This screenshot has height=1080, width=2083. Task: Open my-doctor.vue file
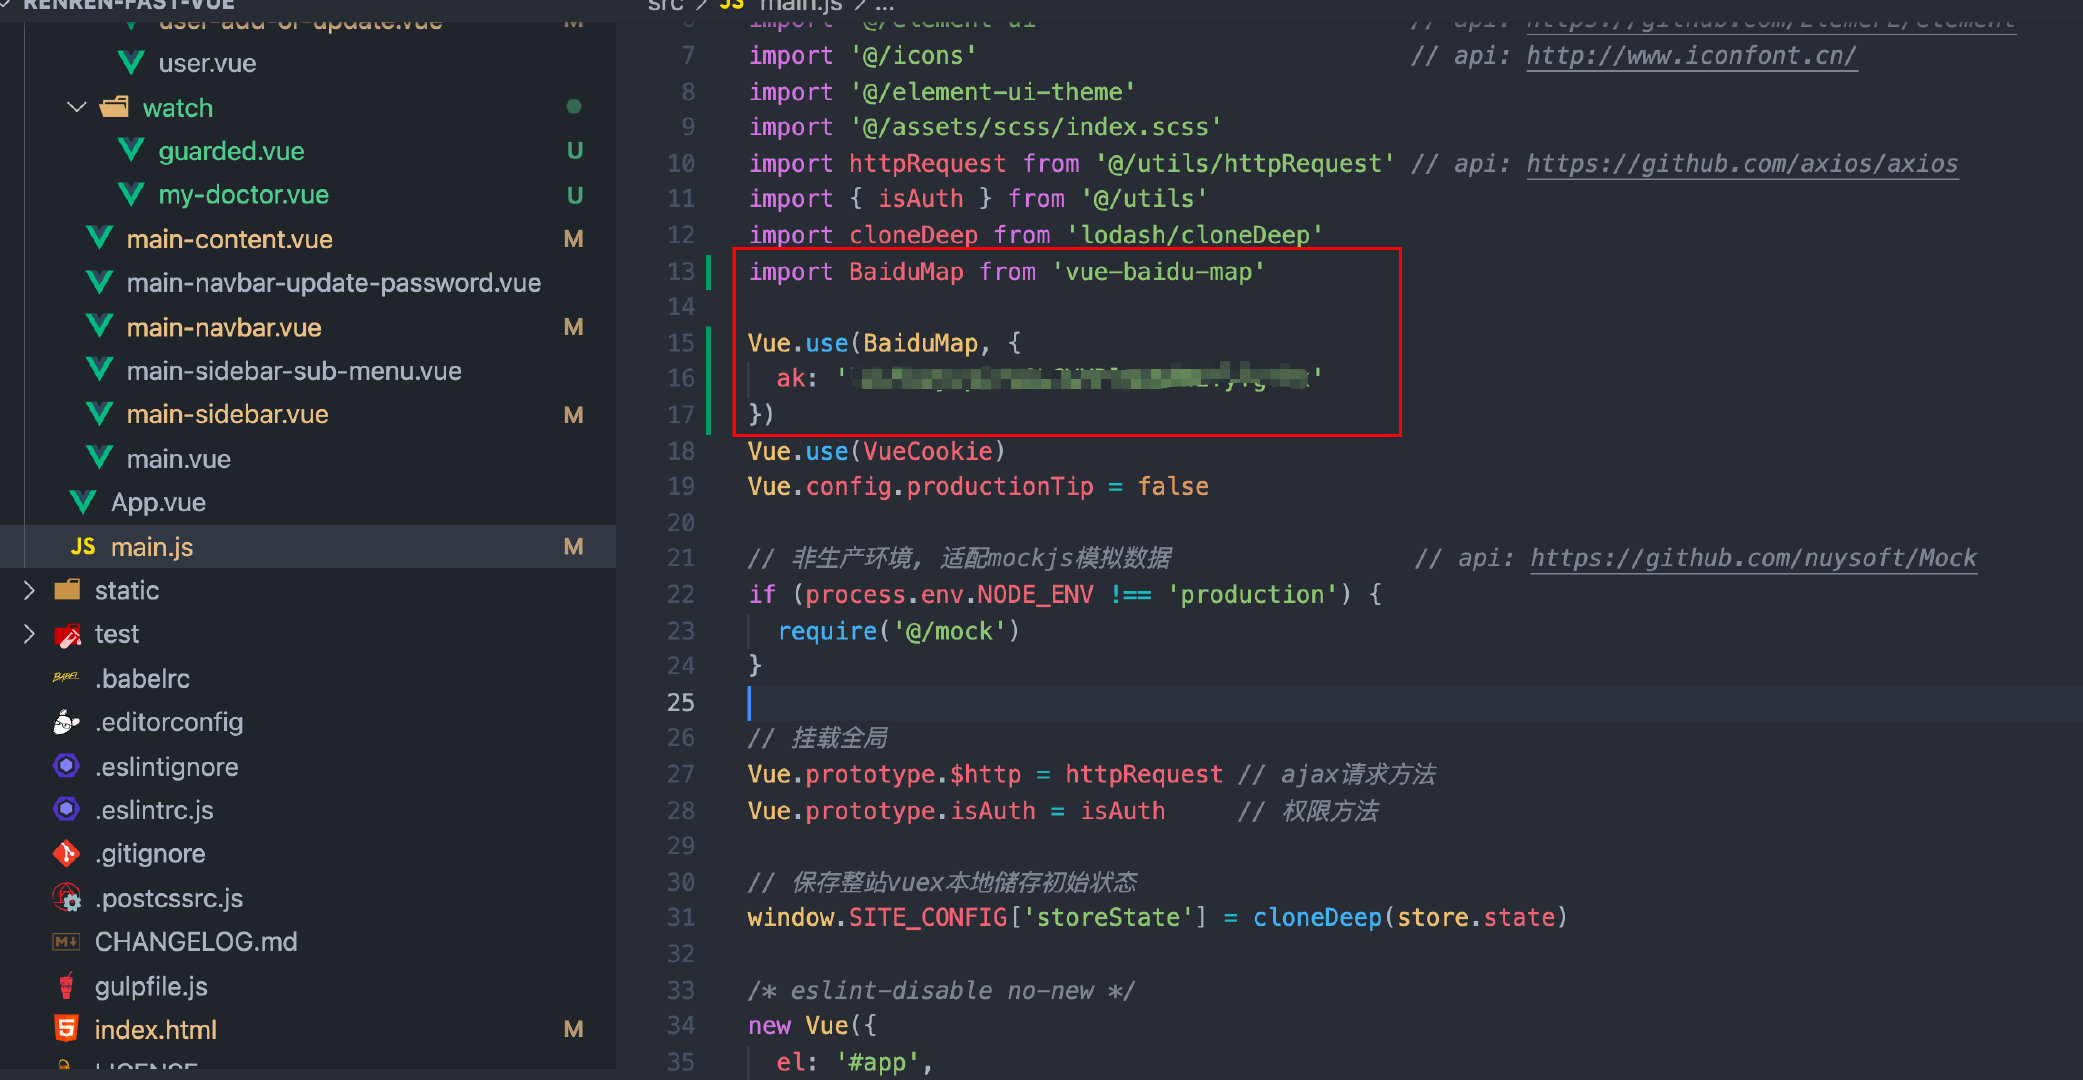pos(243,195)
